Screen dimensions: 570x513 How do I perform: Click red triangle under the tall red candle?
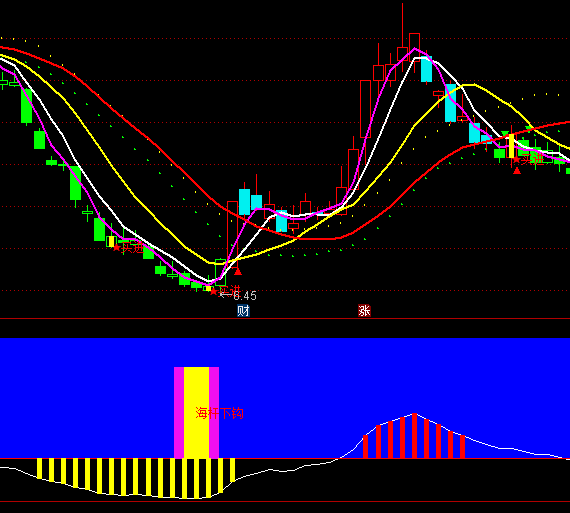[x=238, y=272]
